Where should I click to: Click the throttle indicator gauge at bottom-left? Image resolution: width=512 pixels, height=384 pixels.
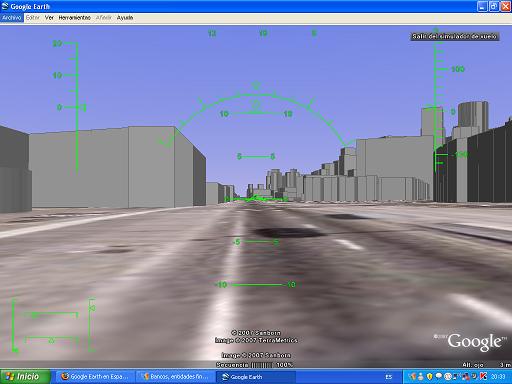(53, 325)
